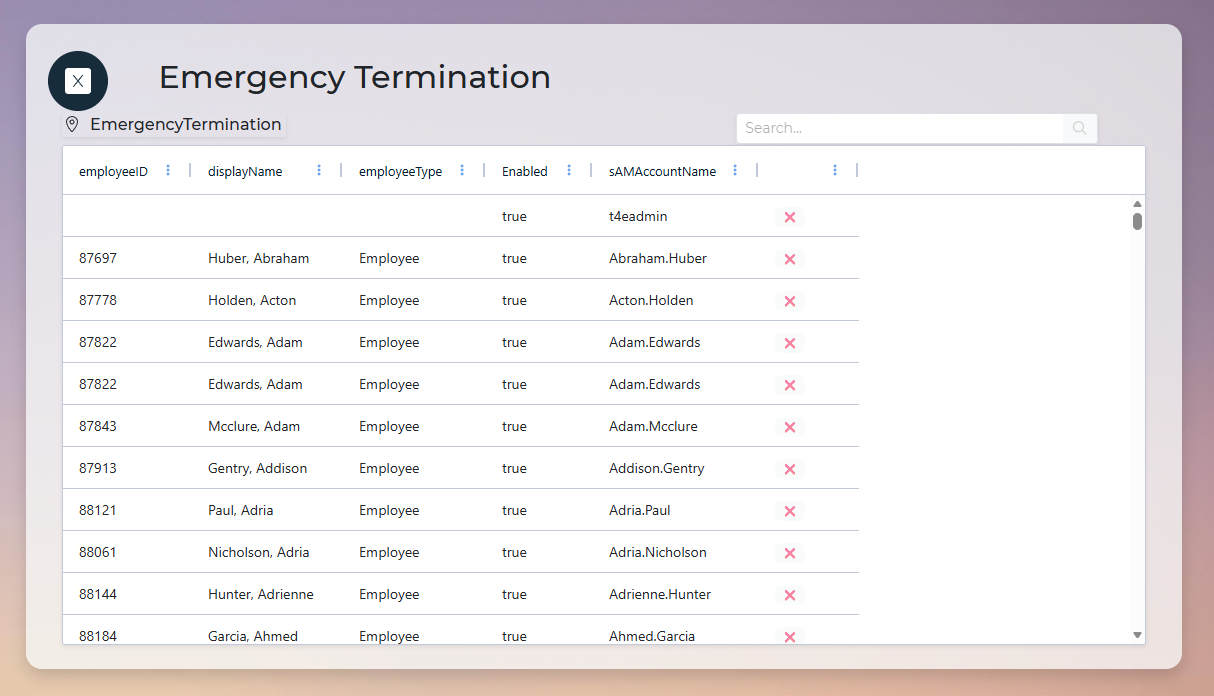The image size is (1214, 696).
Task: Select the EmergencyTermination breadcrumb label
Action: [185, 124]
